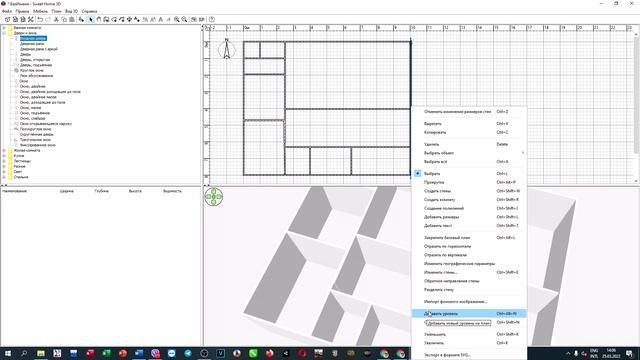Screen dimensions: 640x360
Task: Choose Разделить стену in context menu
Action: (x=469, y=290)
